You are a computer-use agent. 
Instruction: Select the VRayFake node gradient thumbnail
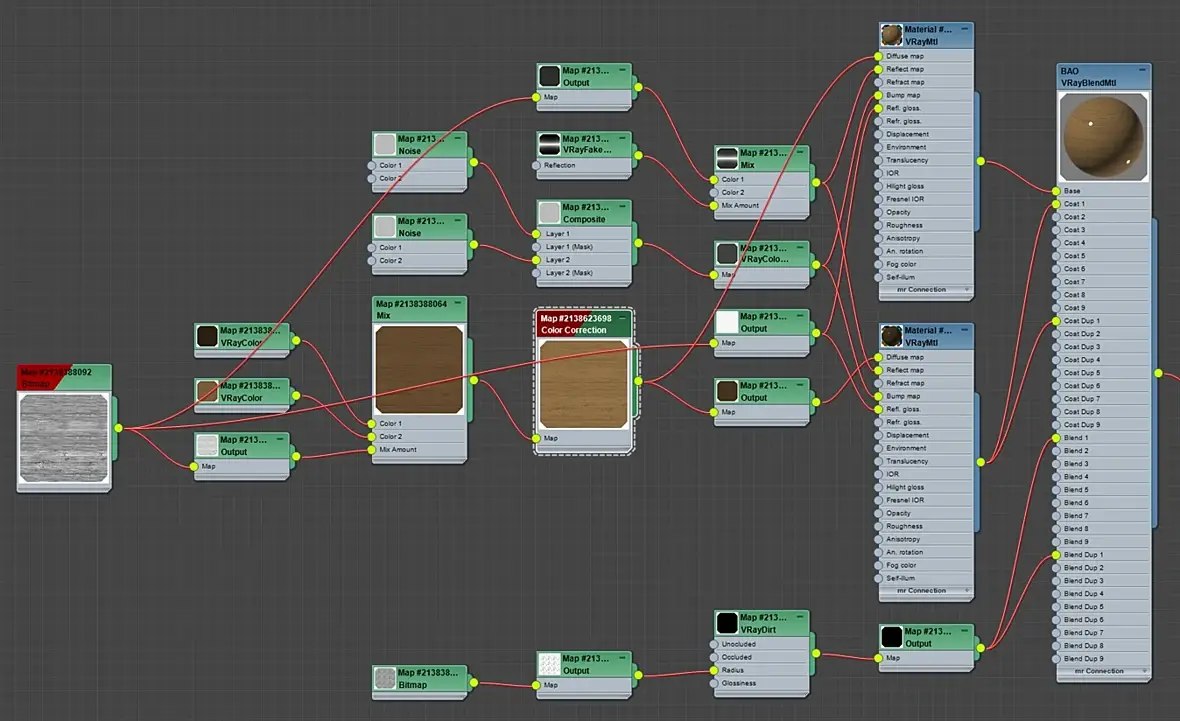click(549, 144)
